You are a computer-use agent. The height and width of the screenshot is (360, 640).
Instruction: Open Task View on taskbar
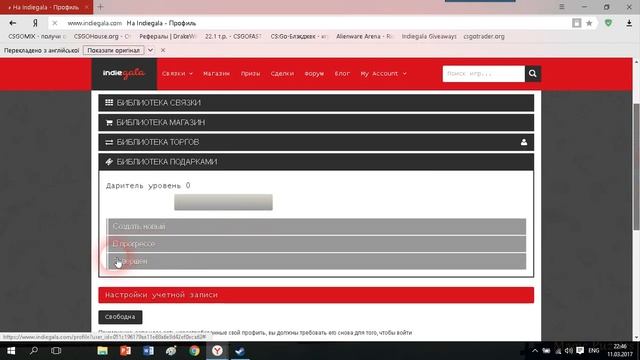pos(56,351)
